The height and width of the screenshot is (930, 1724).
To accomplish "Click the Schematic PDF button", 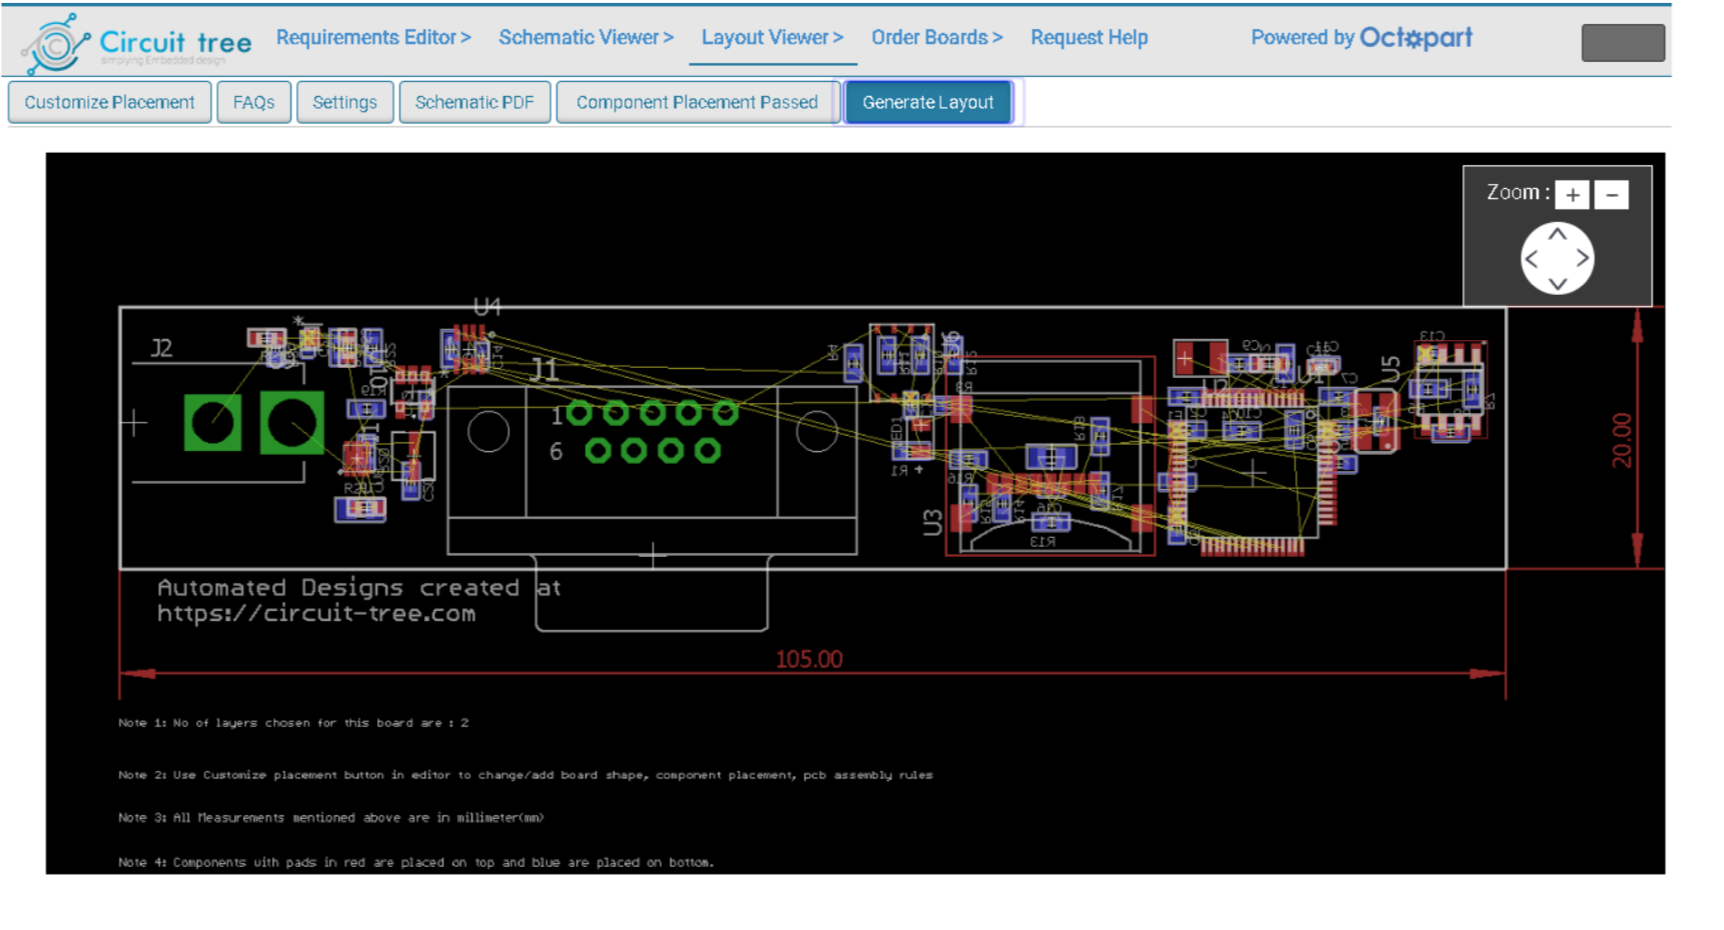I will pyautogui.click(x=475, y=102).
